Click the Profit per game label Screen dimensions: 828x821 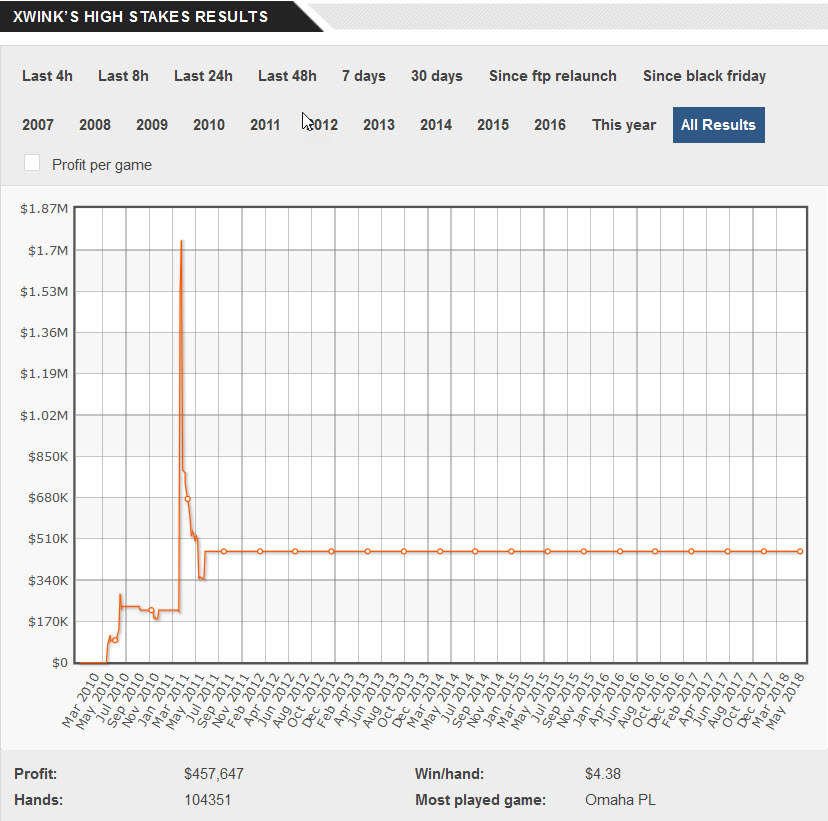(x=102, y=165)
